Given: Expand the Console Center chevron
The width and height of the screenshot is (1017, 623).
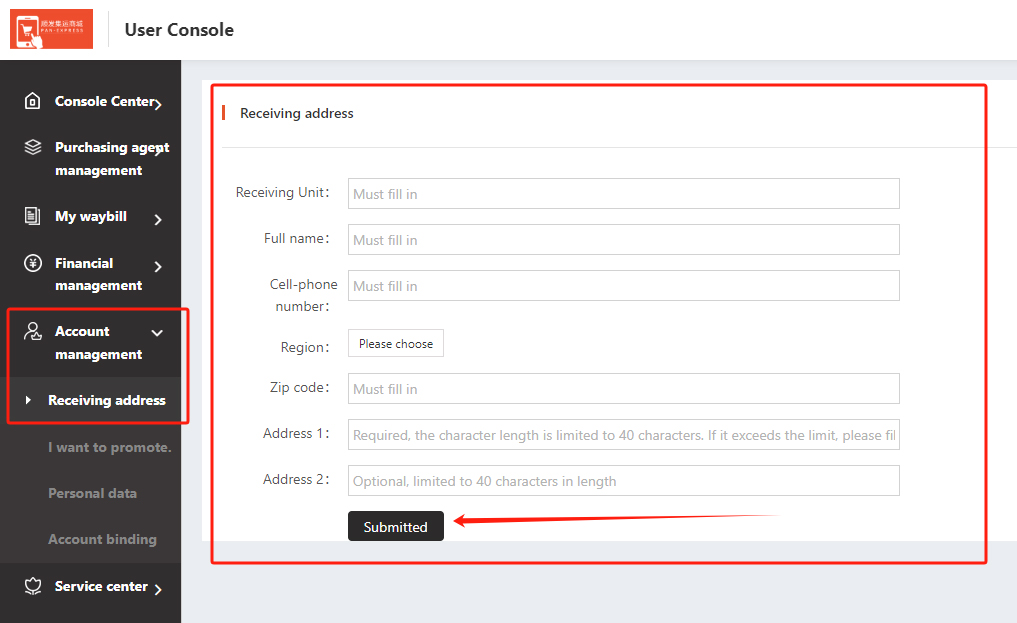Looking at the screenshot, I should click(158, 104).
